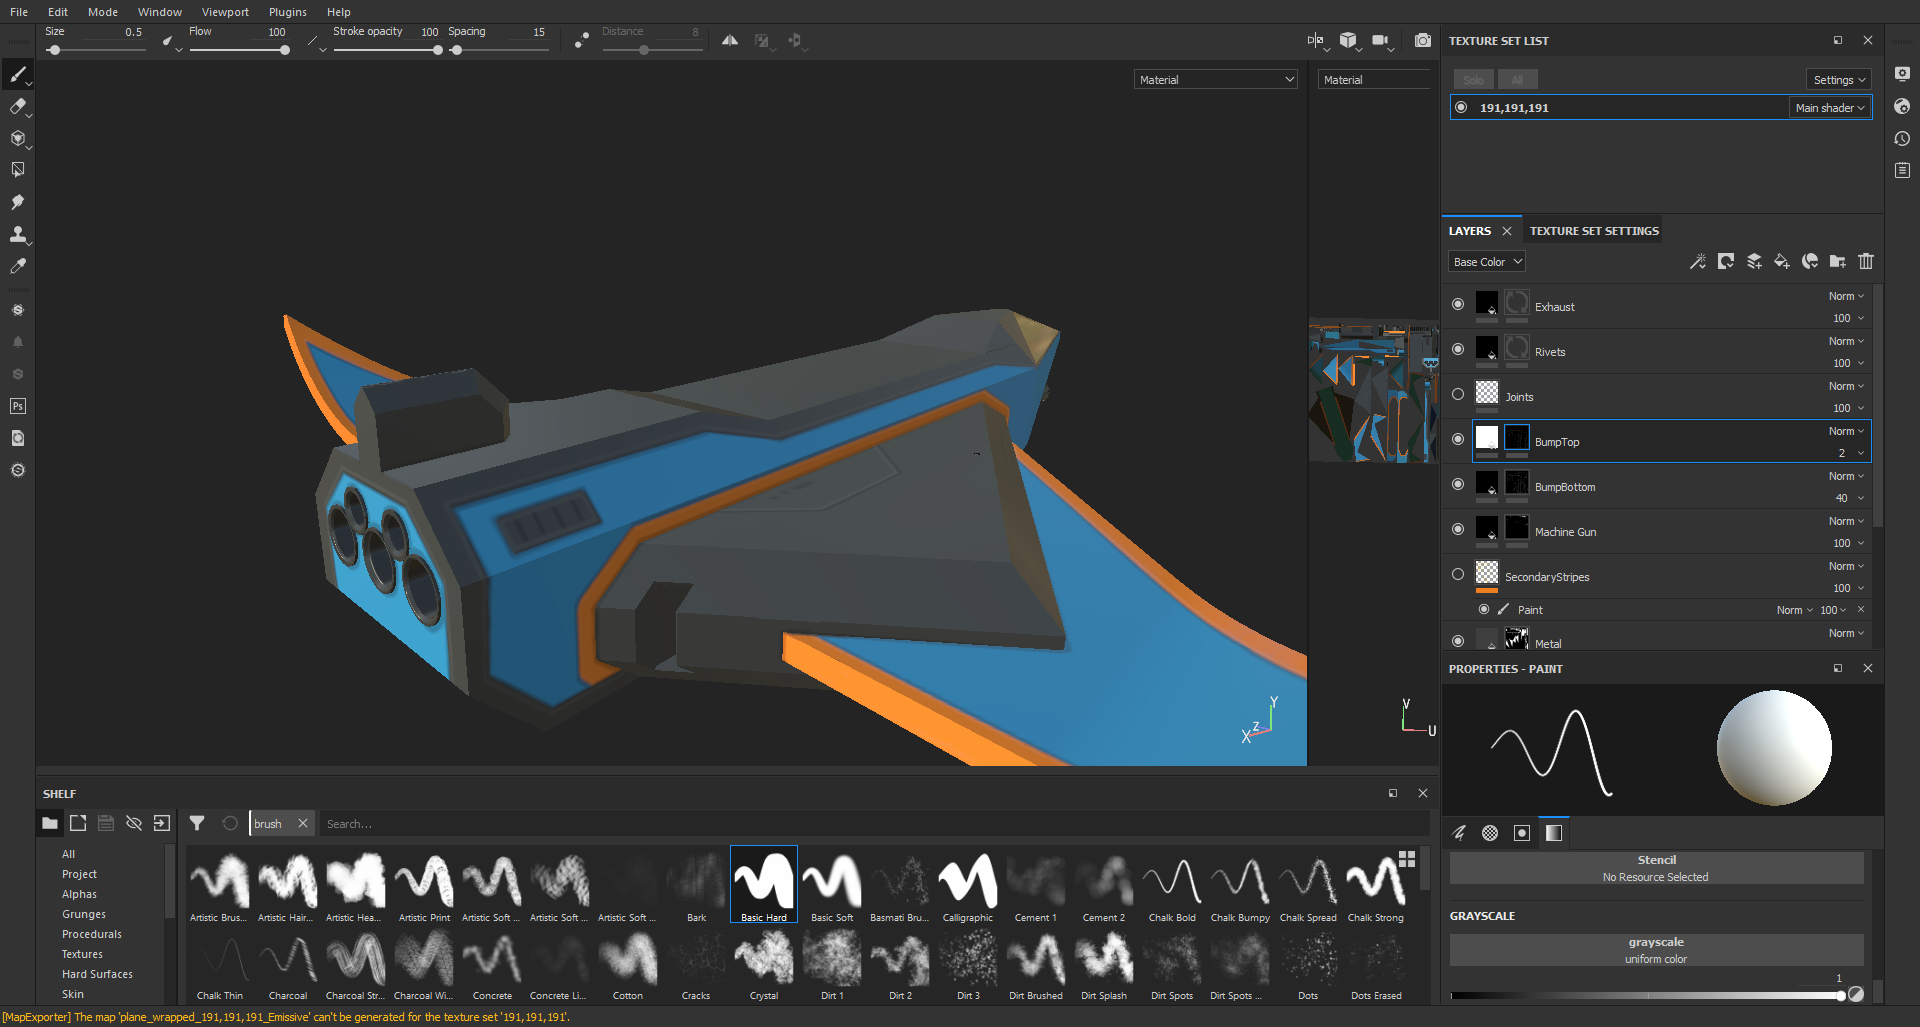
Task: Add a new paint layer icon
Action: 1754,262
